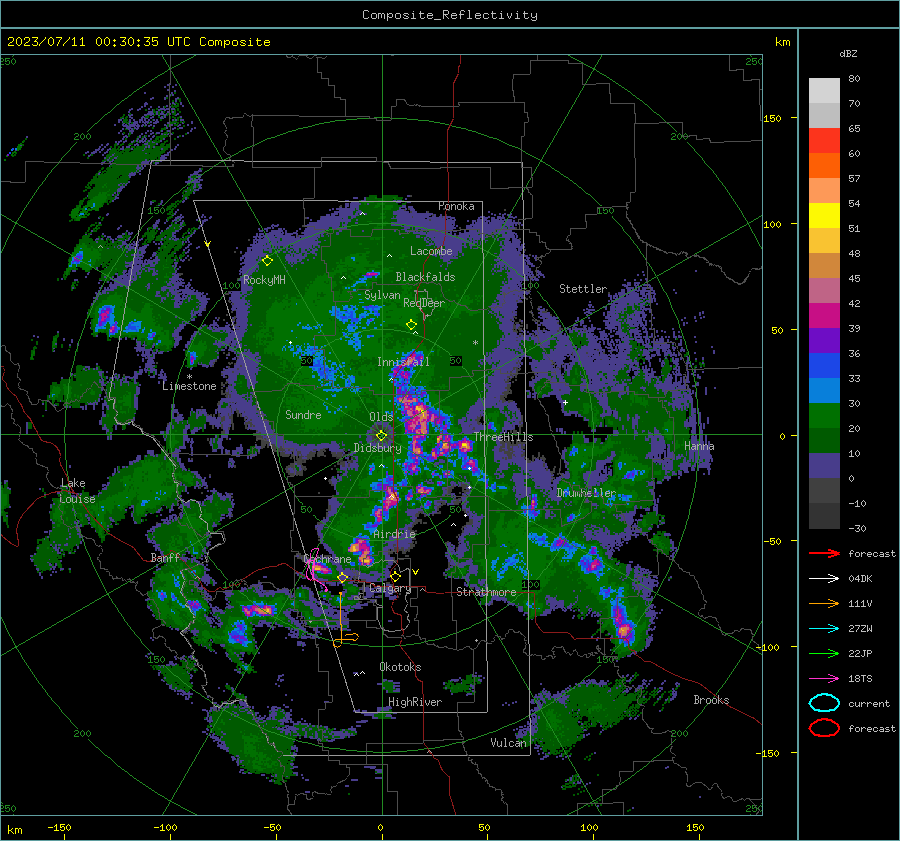The width and height of the screenshot is (900, 841).
Task: Click the 'Brooks' city label
Action: 711,700
